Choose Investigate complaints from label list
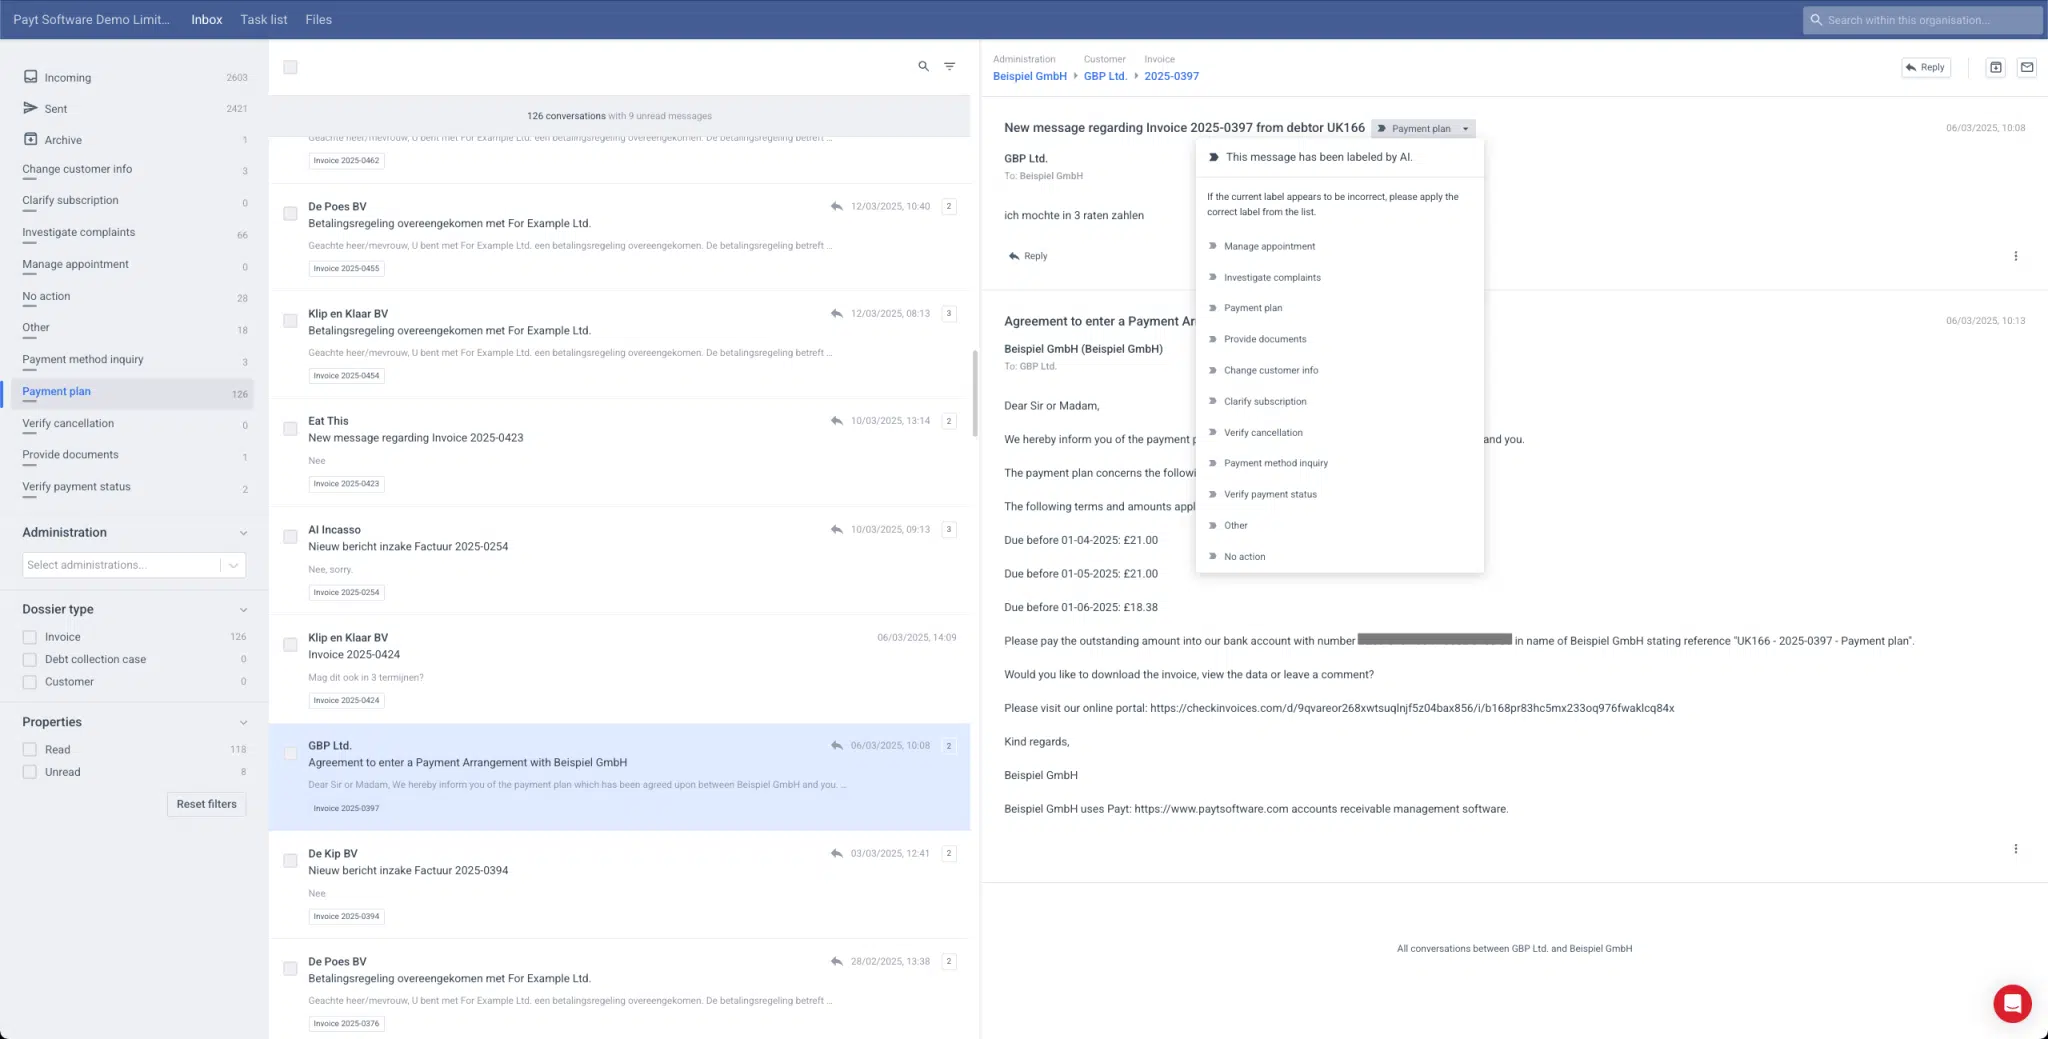The height and width of the screenshot is (1039, 2048). (x=1272, y=278)
